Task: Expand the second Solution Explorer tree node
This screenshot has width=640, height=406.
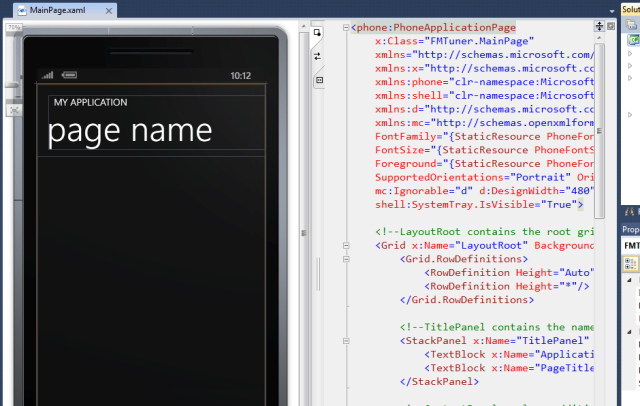Action: [630, 66]
